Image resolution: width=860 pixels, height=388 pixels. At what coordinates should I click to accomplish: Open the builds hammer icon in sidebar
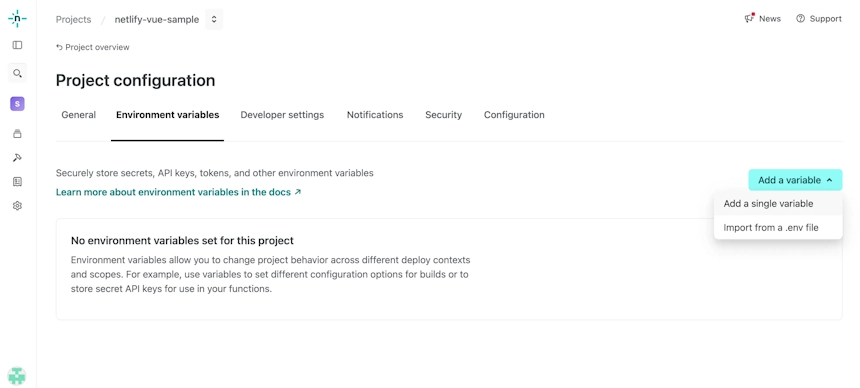click(18, 158)
